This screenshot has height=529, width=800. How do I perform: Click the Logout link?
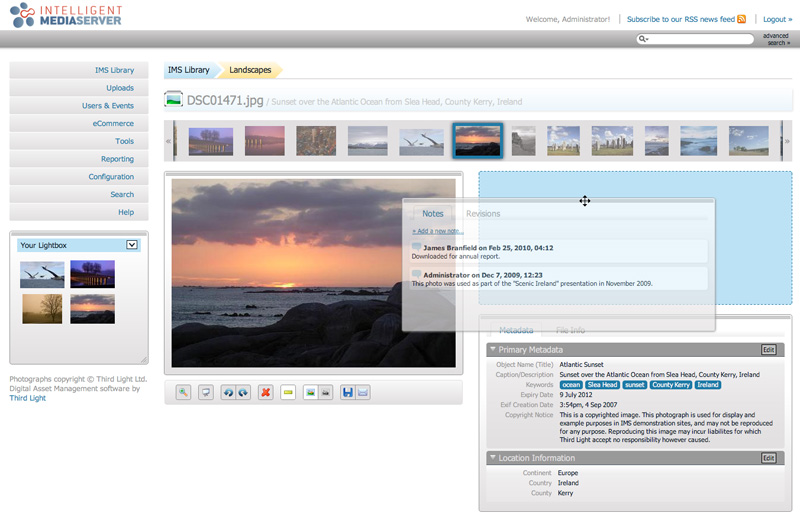[778, 19]
